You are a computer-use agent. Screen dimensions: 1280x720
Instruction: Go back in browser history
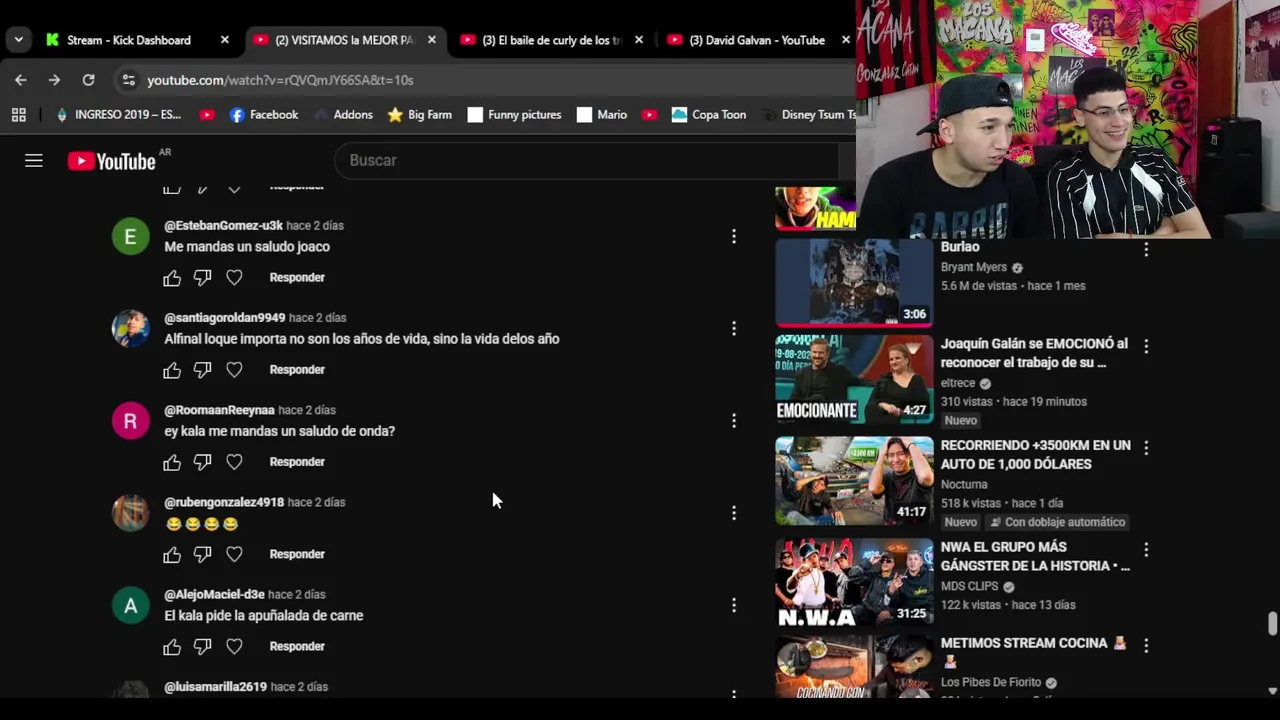pos(21,80)
